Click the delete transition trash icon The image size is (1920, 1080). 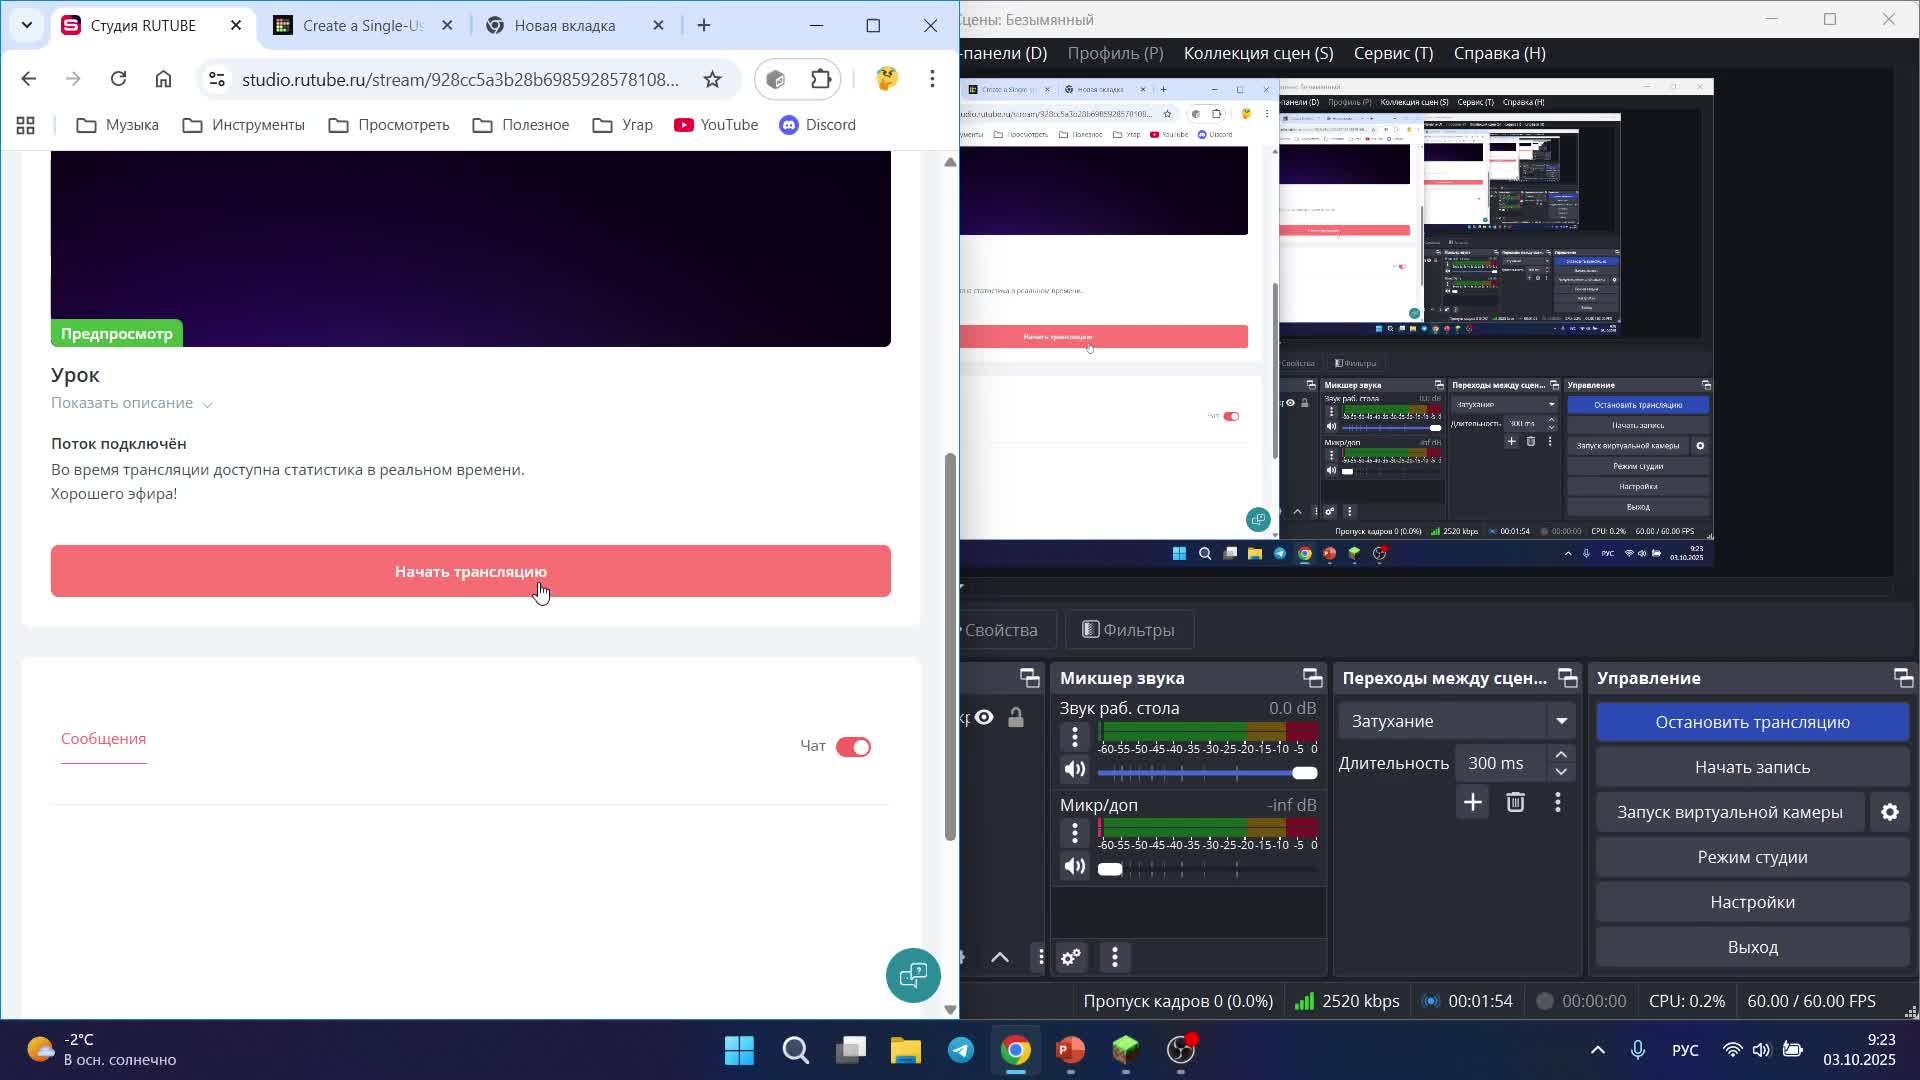pyautogui.click(x=1515, y=802)
